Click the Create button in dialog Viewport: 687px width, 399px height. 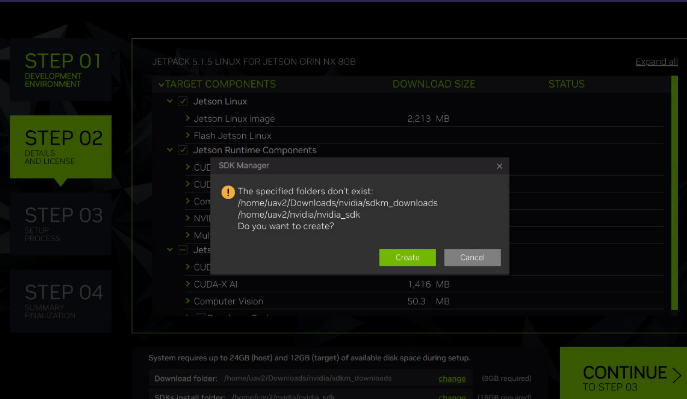[x=407, y=258]
